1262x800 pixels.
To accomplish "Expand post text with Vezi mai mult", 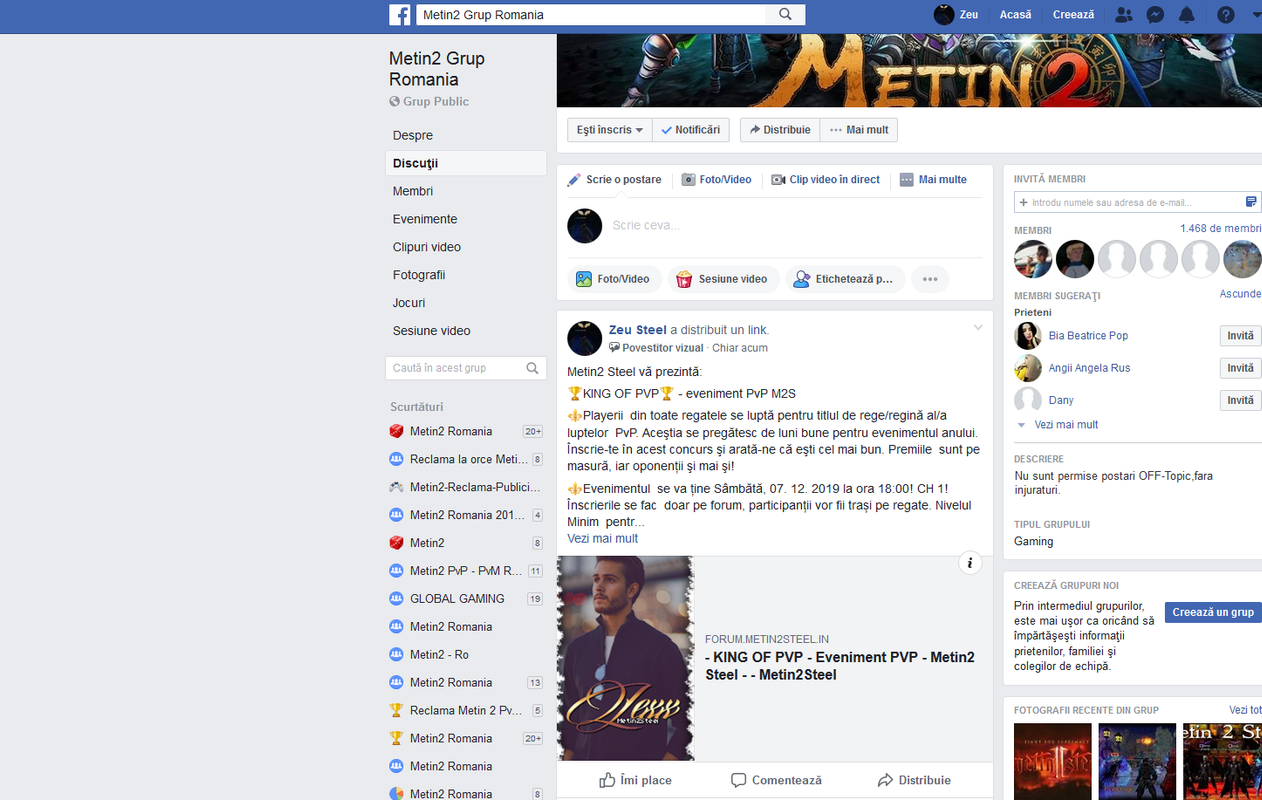I will (602, 539).
